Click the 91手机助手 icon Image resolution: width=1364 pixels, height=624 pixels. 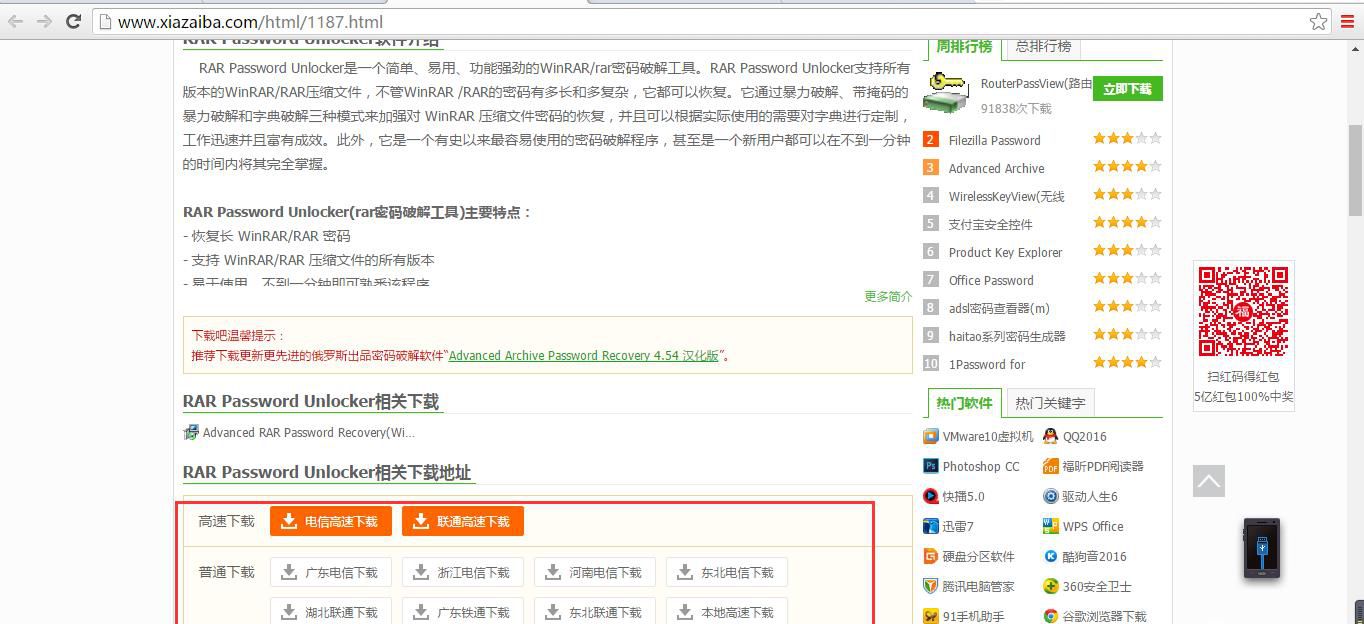[x=931, y=616]
